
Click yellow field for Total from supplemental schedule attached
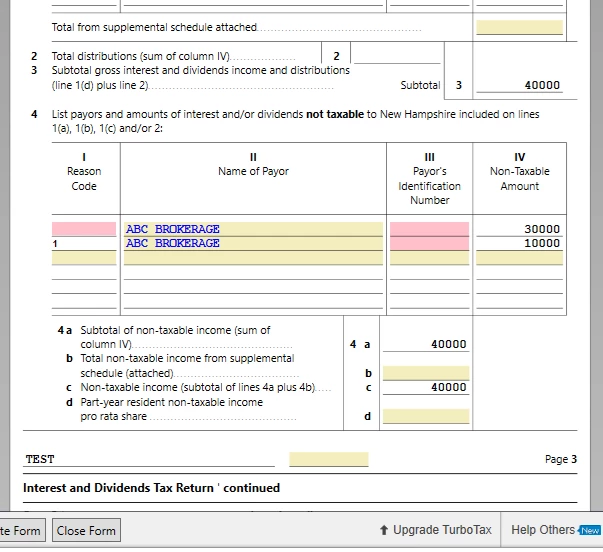520,27
